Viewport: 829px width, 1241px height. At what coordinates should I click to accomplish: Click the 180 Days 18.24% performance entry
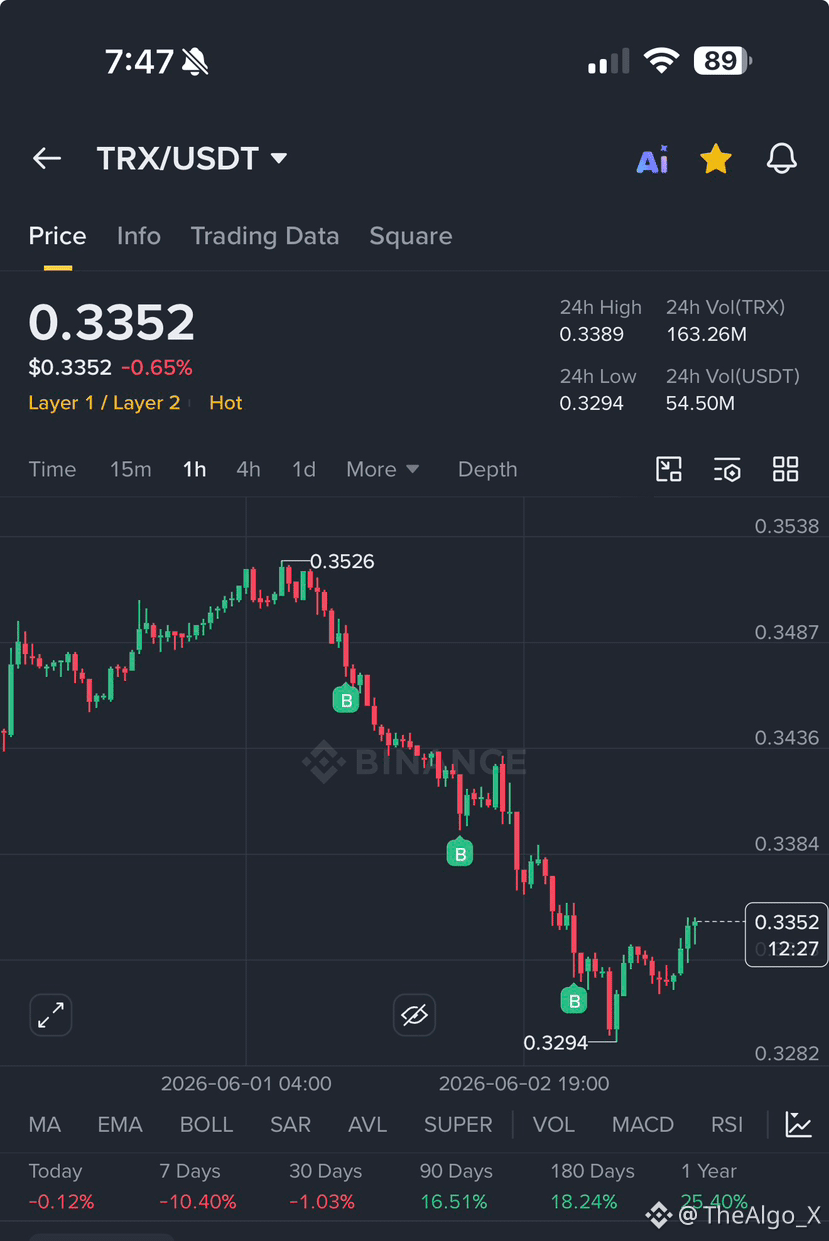pyautogui.click(x=593, y=1186)
